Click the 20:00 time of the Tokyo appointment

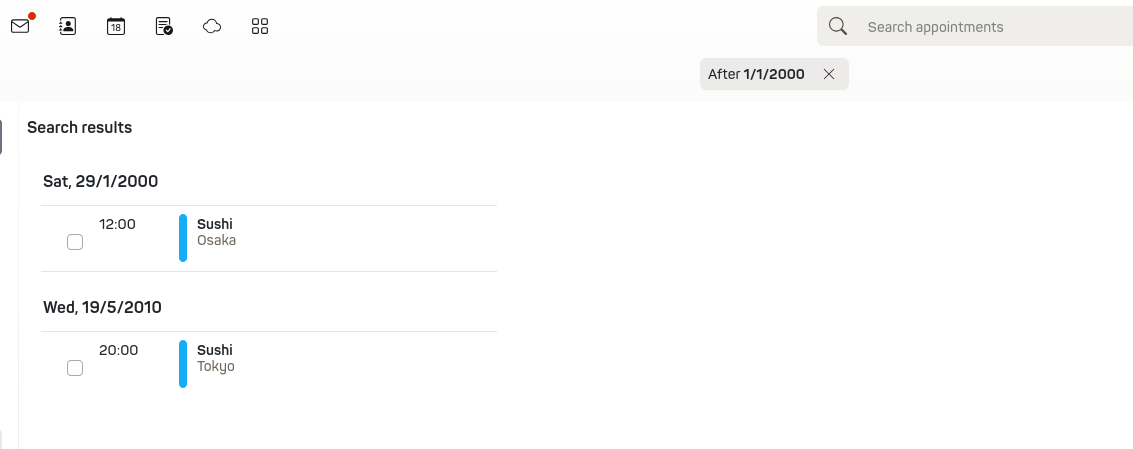tap(118, 350)
